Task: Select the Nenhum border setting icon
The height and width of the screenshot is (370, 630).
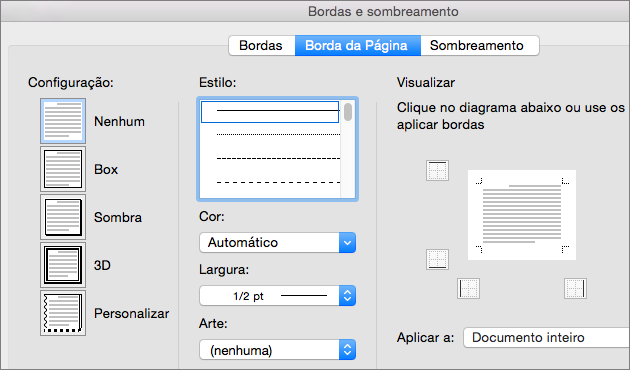Action: 63,121
